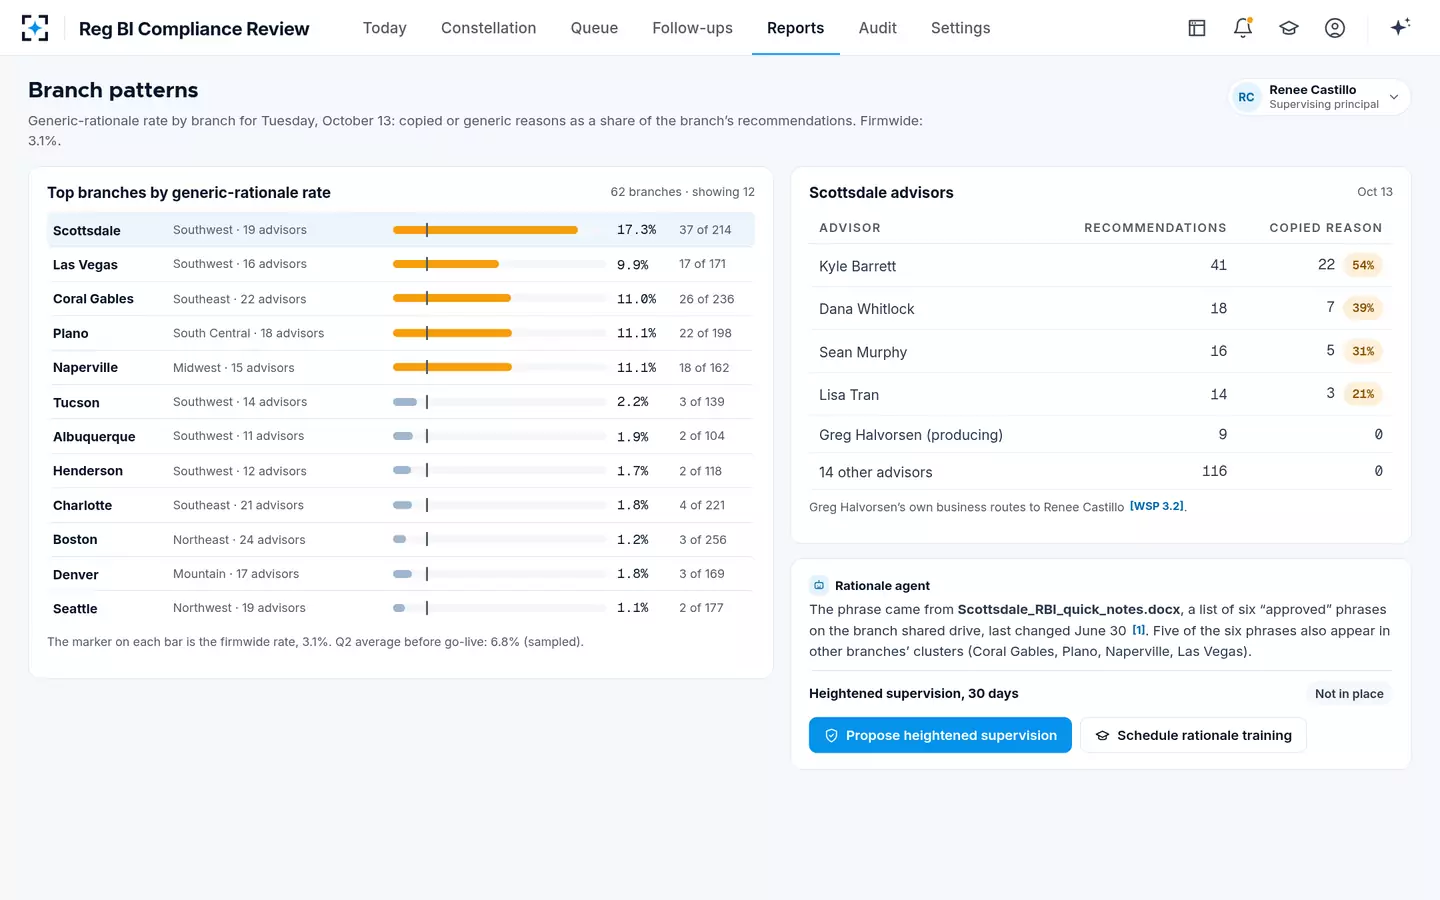Select the Follow-ups tab
This screenshot has height=900, width=1440.
(x=693, y=28)
